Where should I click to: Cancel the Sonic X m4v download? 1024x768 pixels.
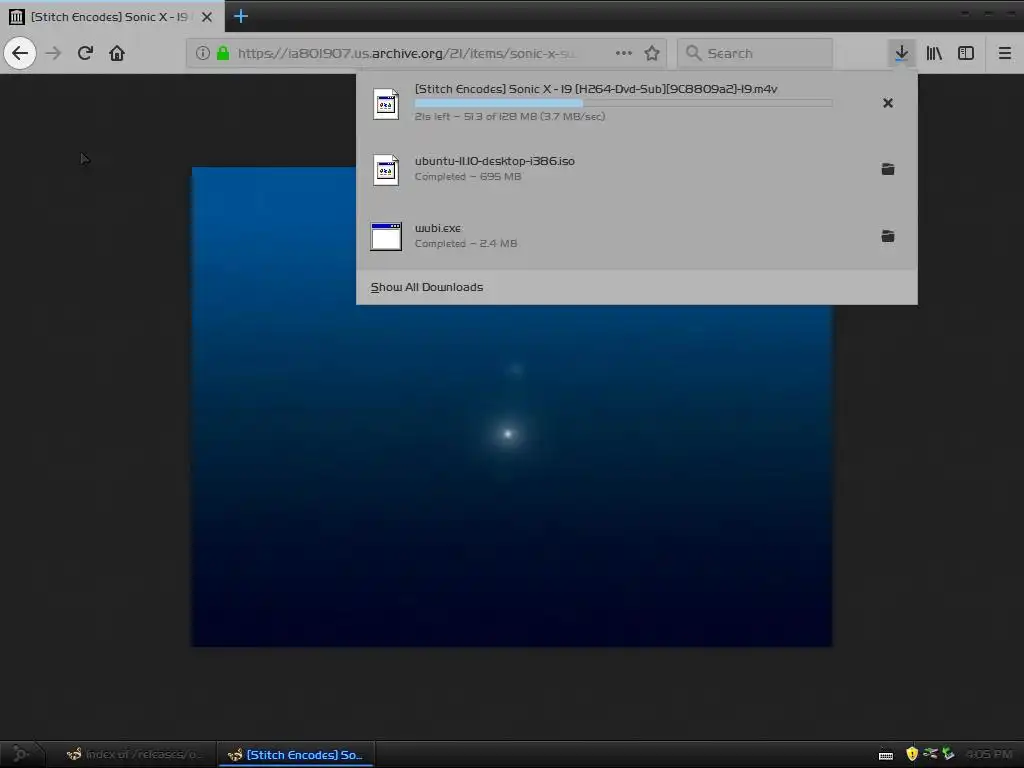tap(888, 103)
